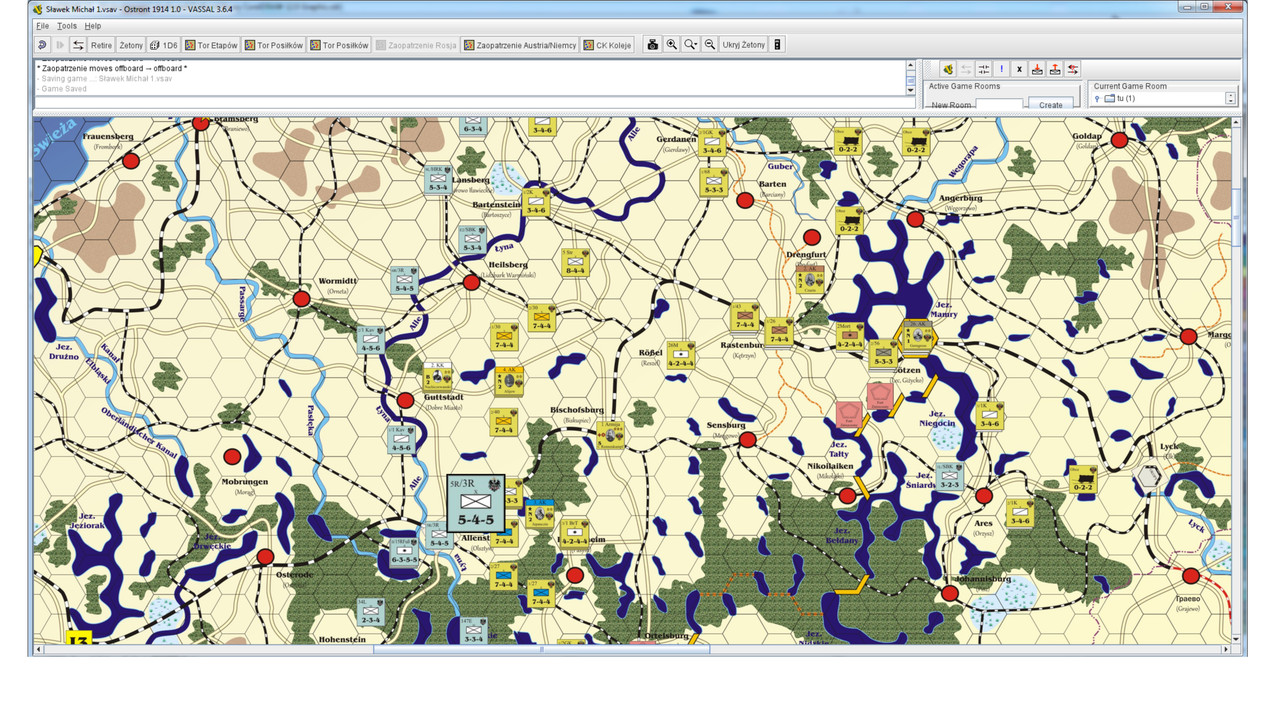
Task: Click the red Angerburg town marker
Action: pos(915,218)
